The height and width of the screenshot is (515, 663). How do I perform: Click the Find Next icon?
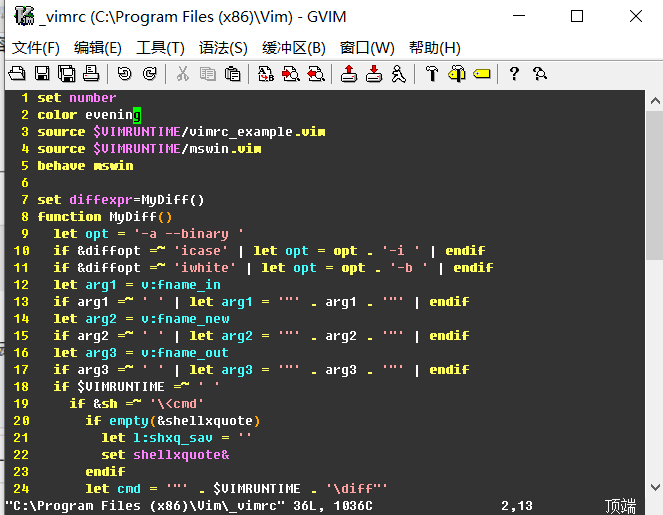[x=291, y=74]
